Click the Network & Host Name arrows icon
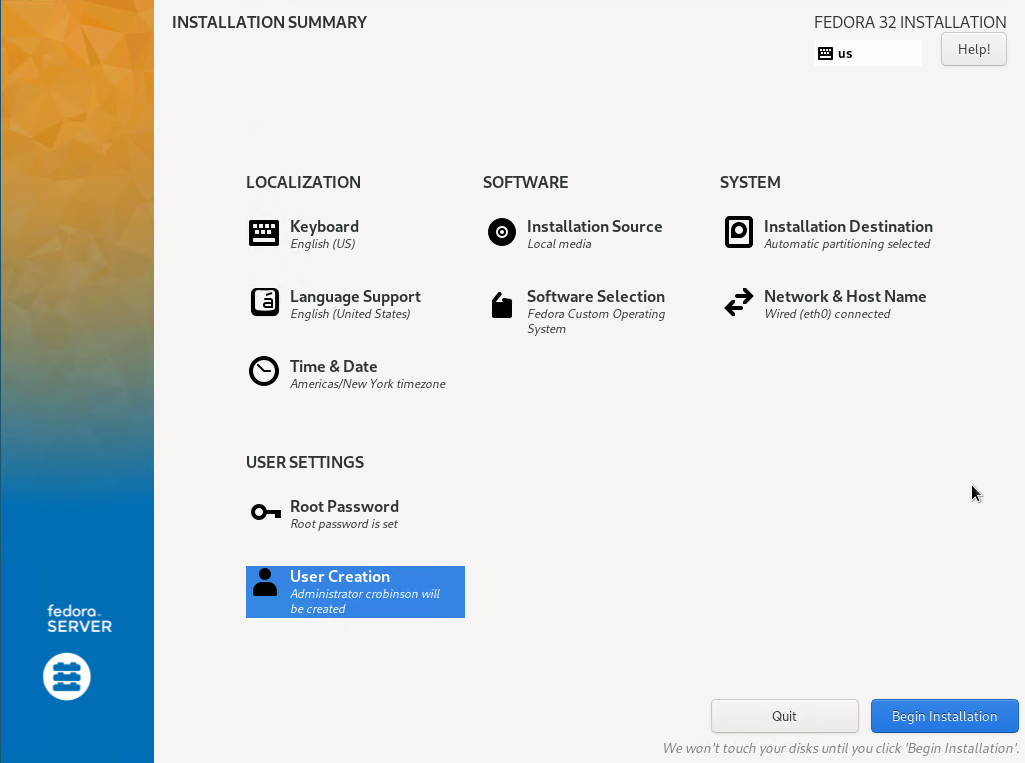1025x763 pixels. click(x=739, y=302)
